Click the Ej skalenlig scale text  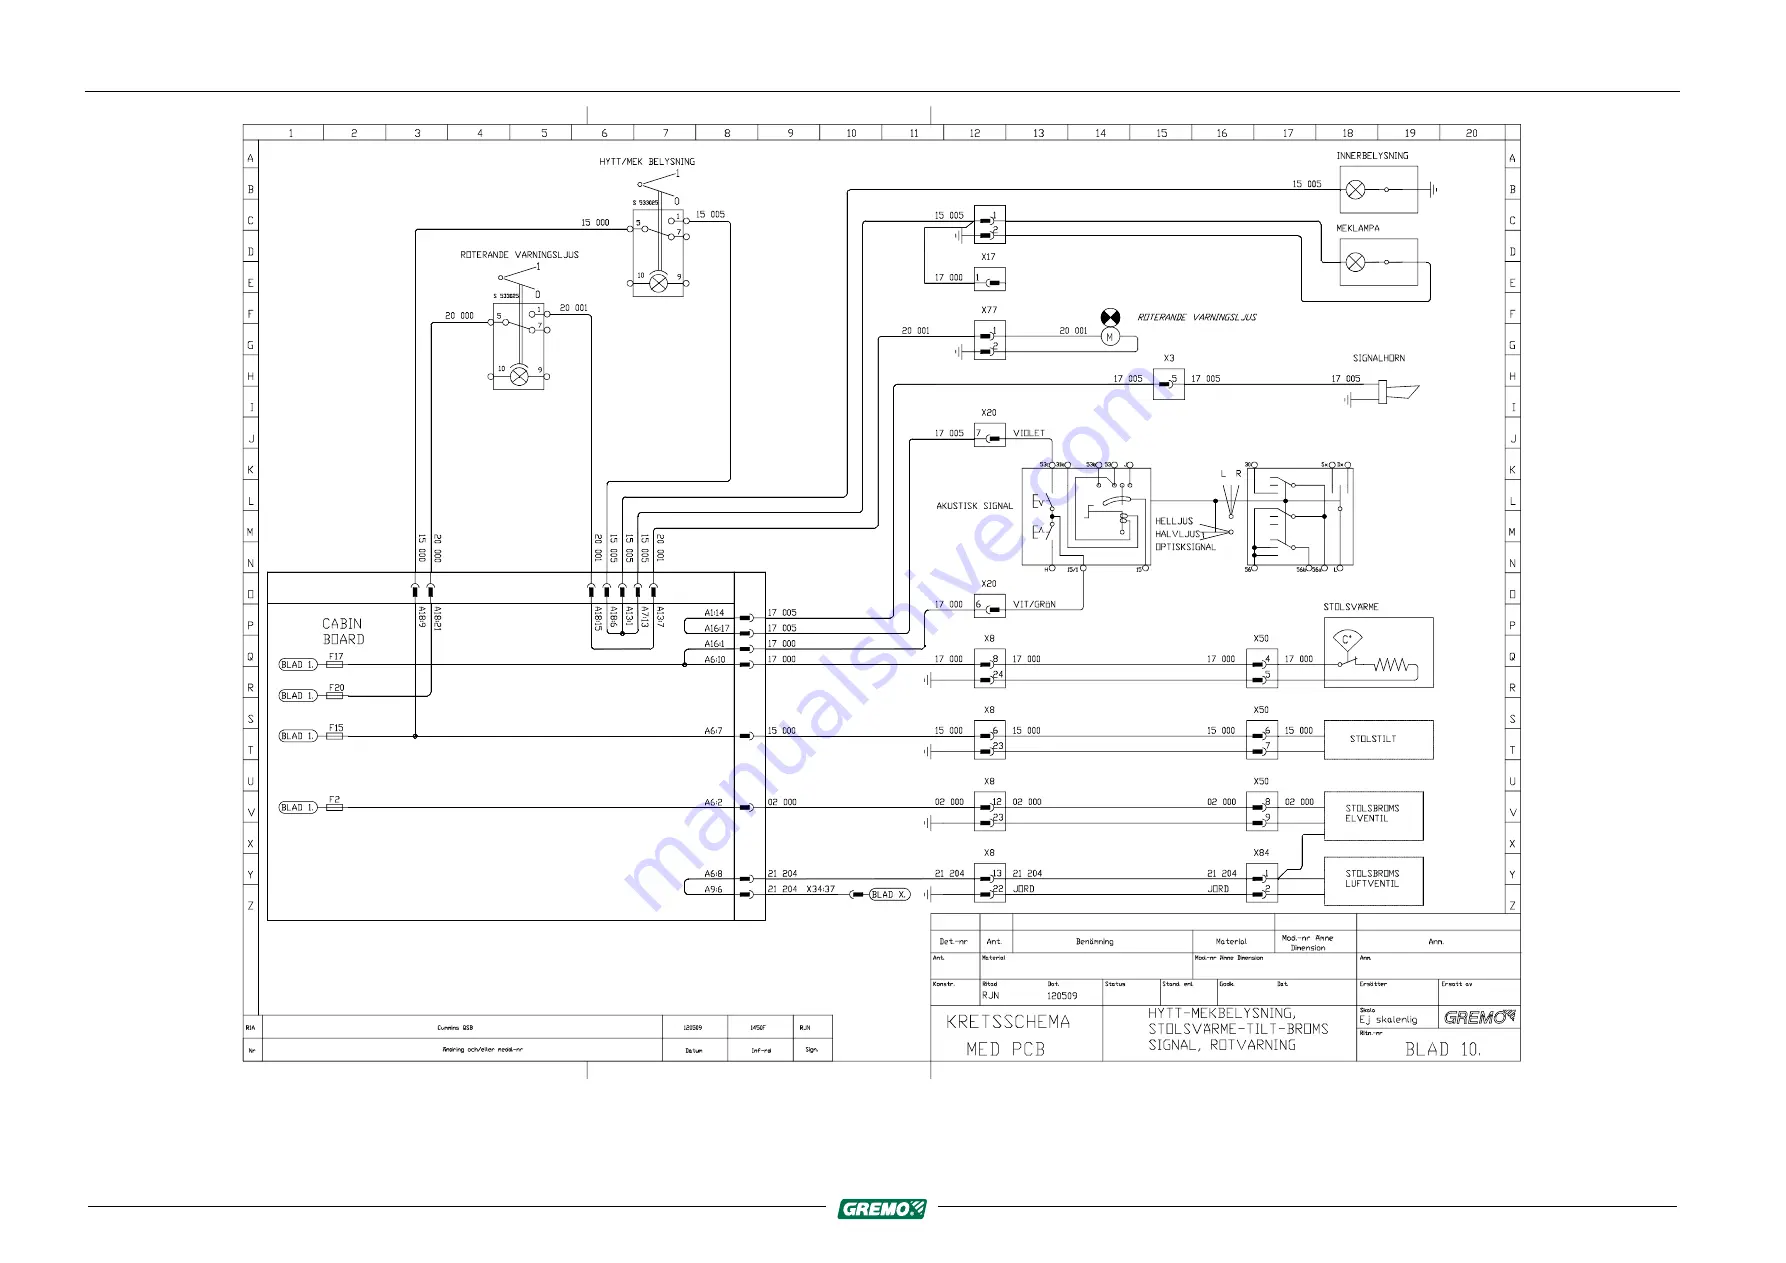click(1388, 1020)
